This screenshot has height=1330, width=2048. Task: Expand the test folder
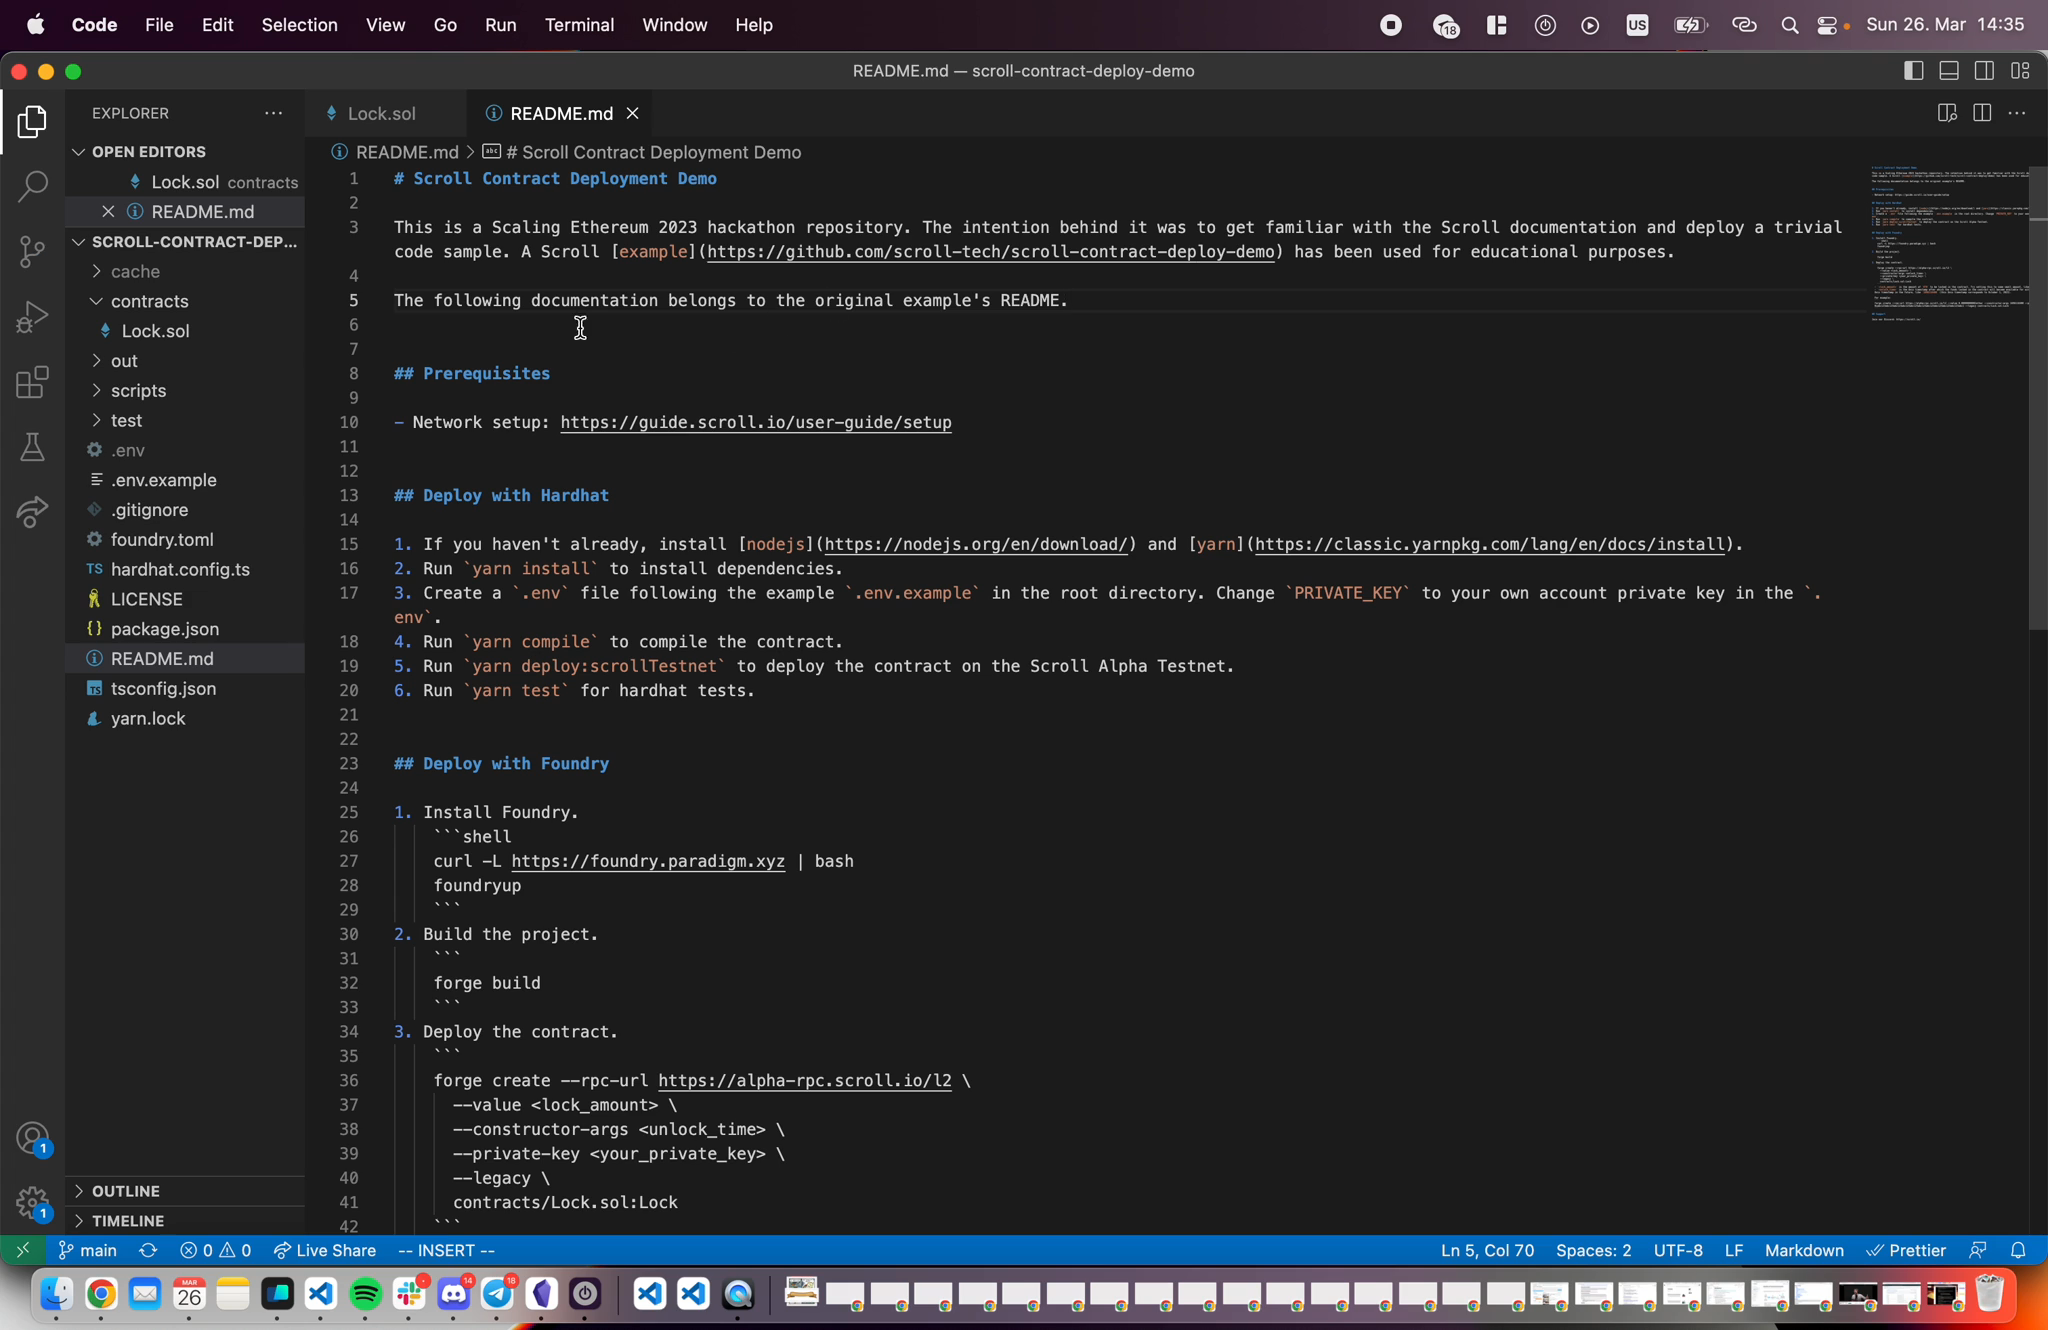click(x=186, y=420)
